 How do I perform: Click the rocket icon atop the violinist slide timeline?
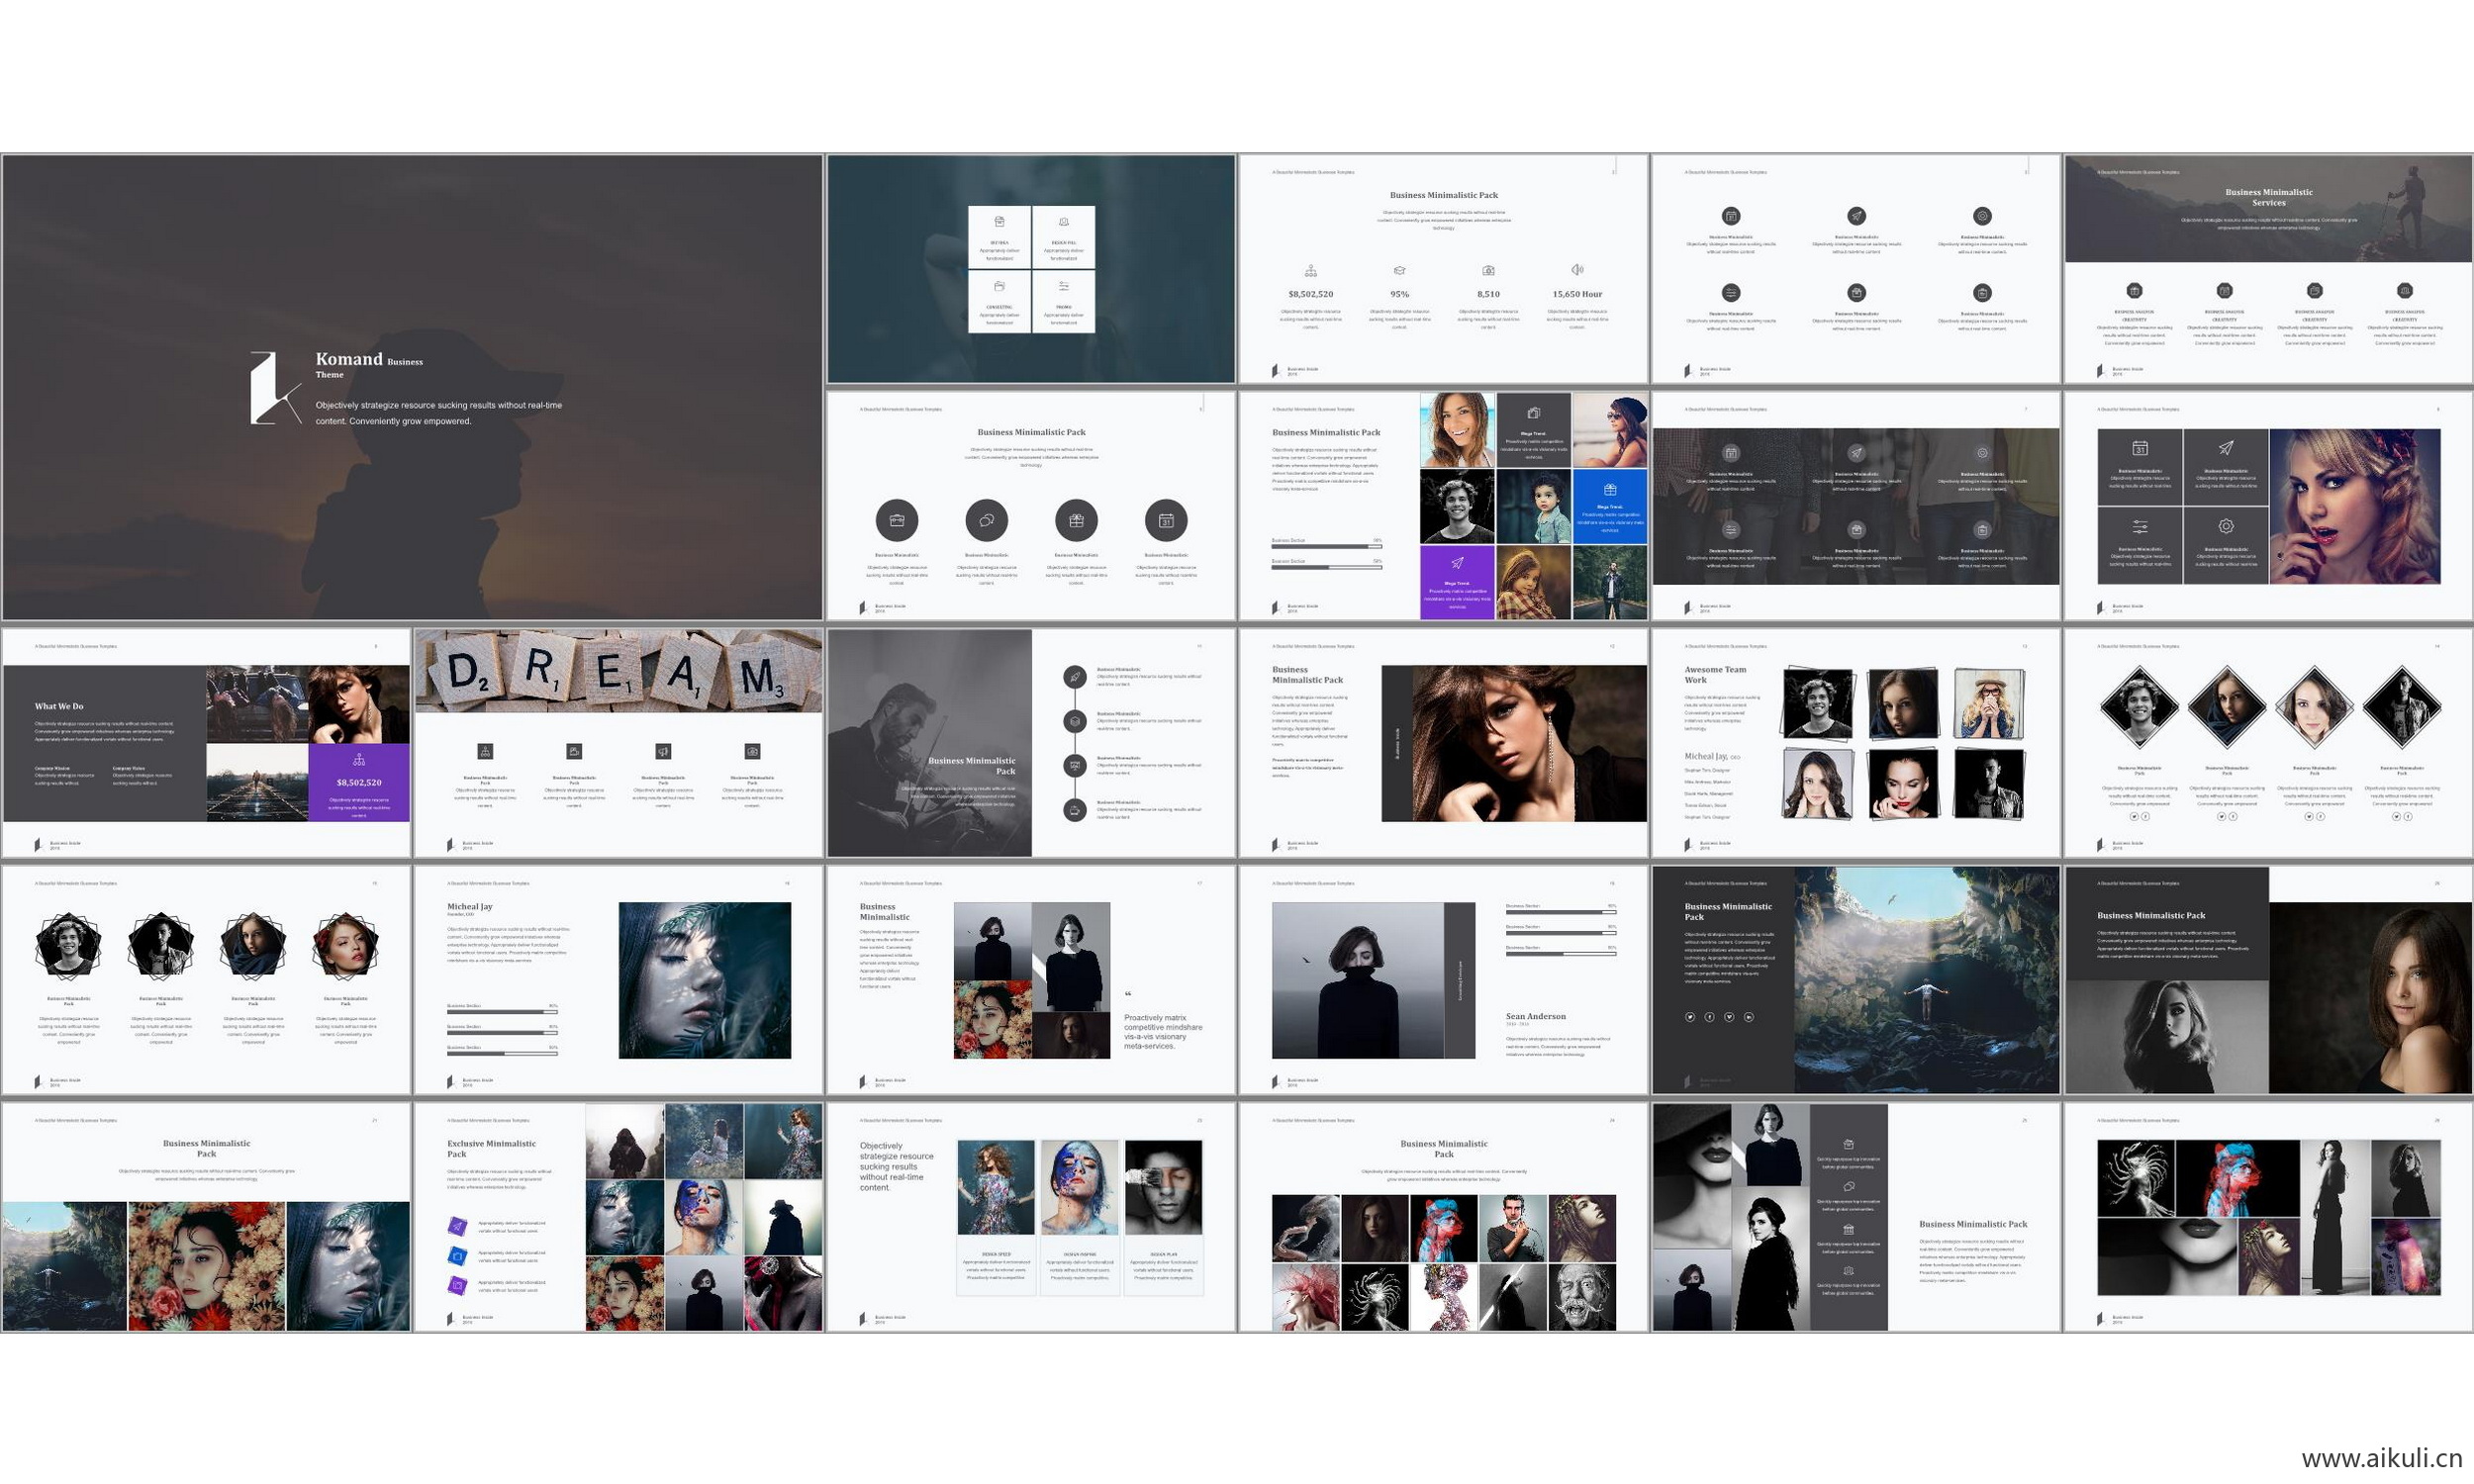pos(1074,677)
